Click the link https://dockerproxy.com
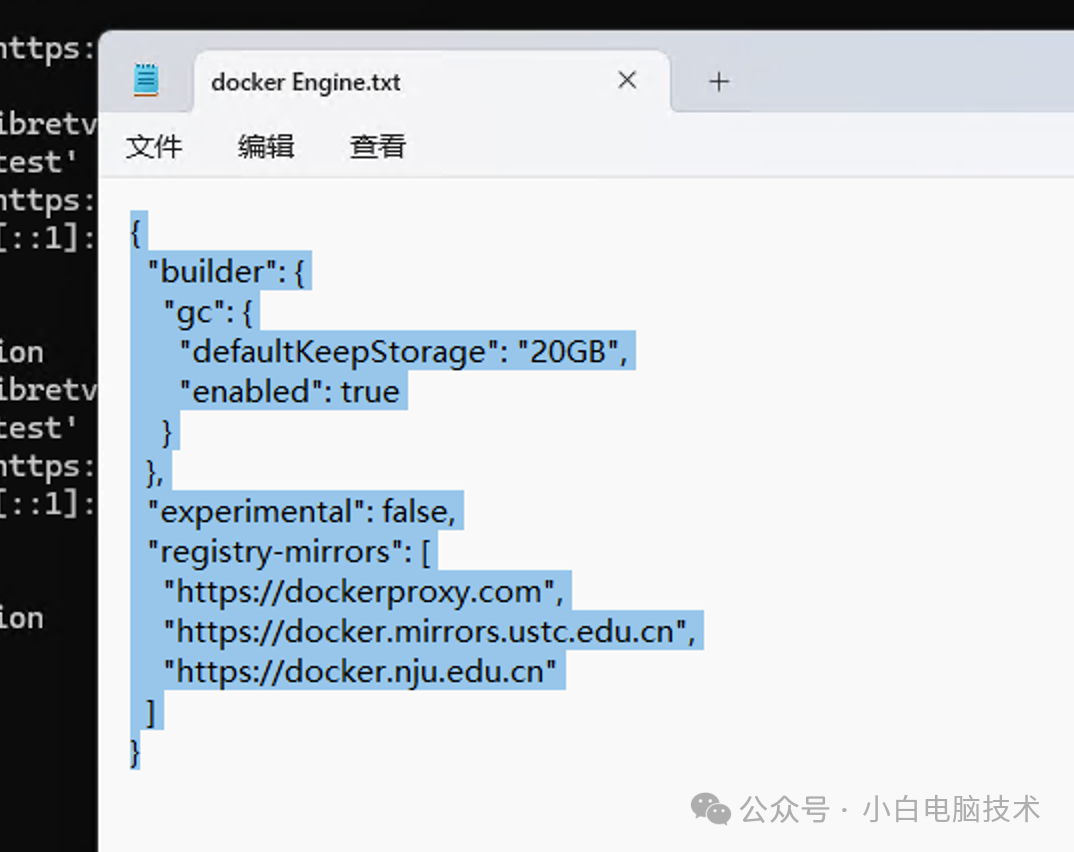 360,591
